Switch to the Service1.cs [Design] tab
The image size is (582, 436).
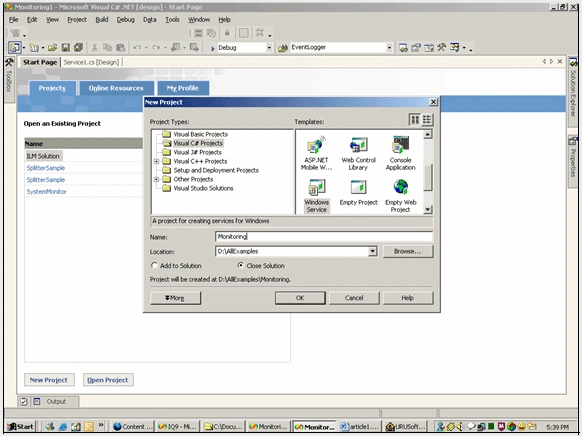point(91,62)
